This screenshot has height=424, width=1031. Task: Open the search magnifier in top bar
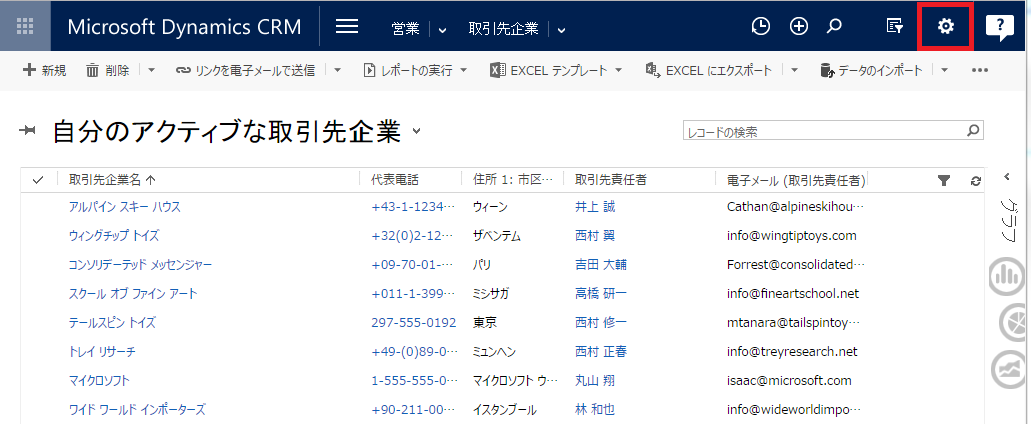point(834,26)
